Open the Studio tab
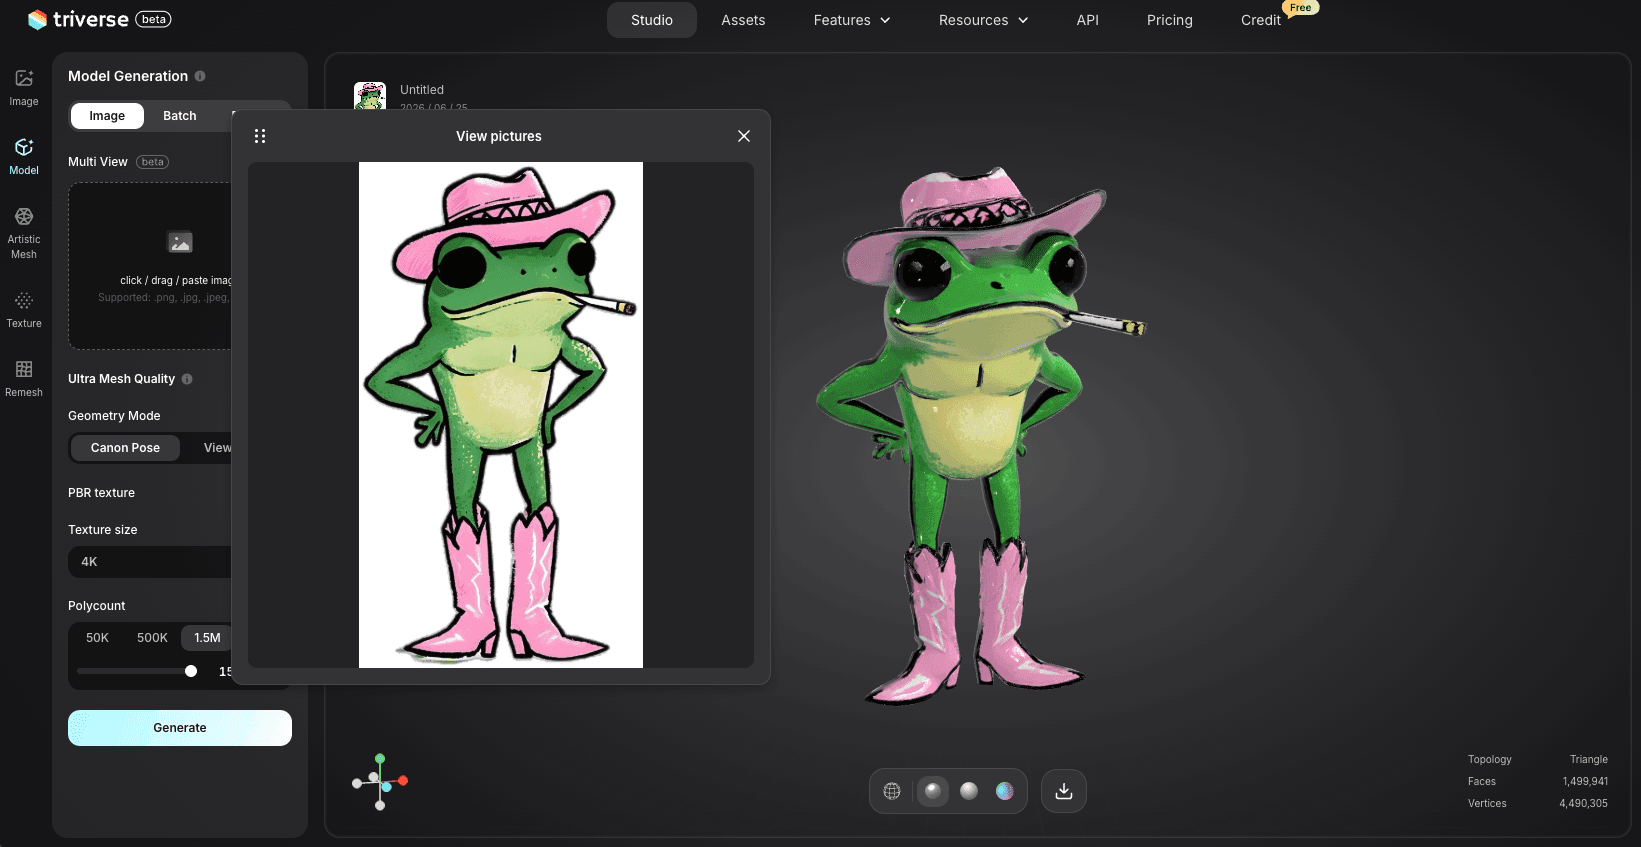The width and height of the screenshot is (1641, 847). pyautogui.click(x=652, y=20)
